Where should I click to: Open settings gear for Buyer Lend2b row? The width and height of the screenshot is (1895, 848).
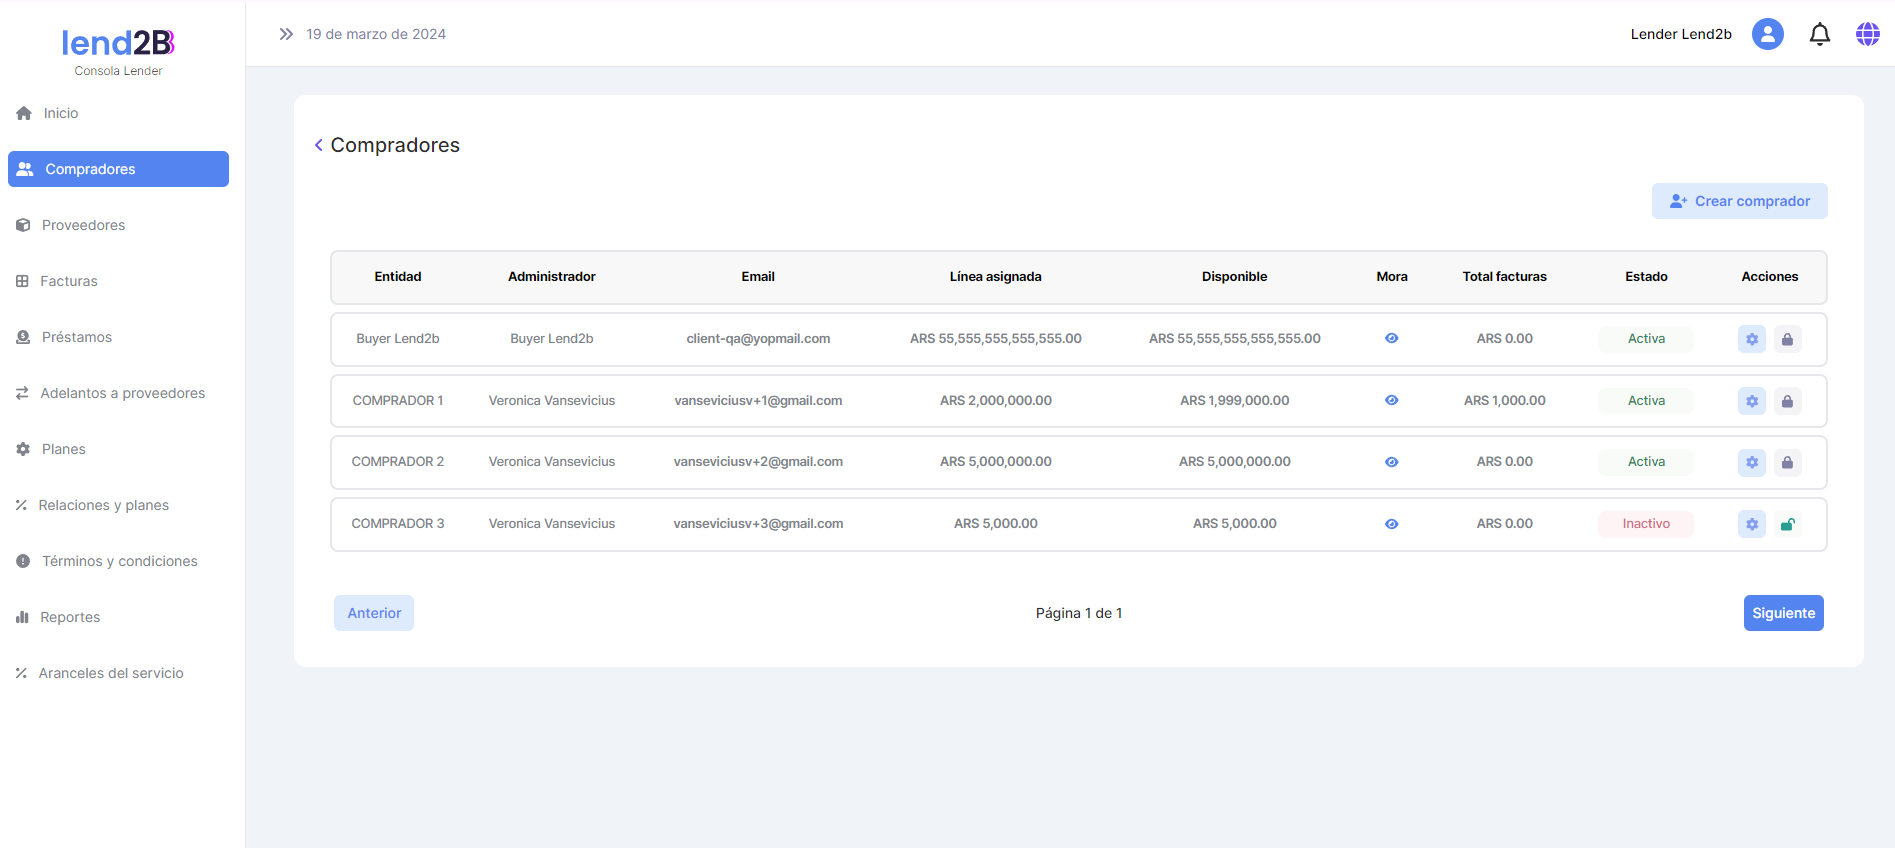click(1751, 339)
